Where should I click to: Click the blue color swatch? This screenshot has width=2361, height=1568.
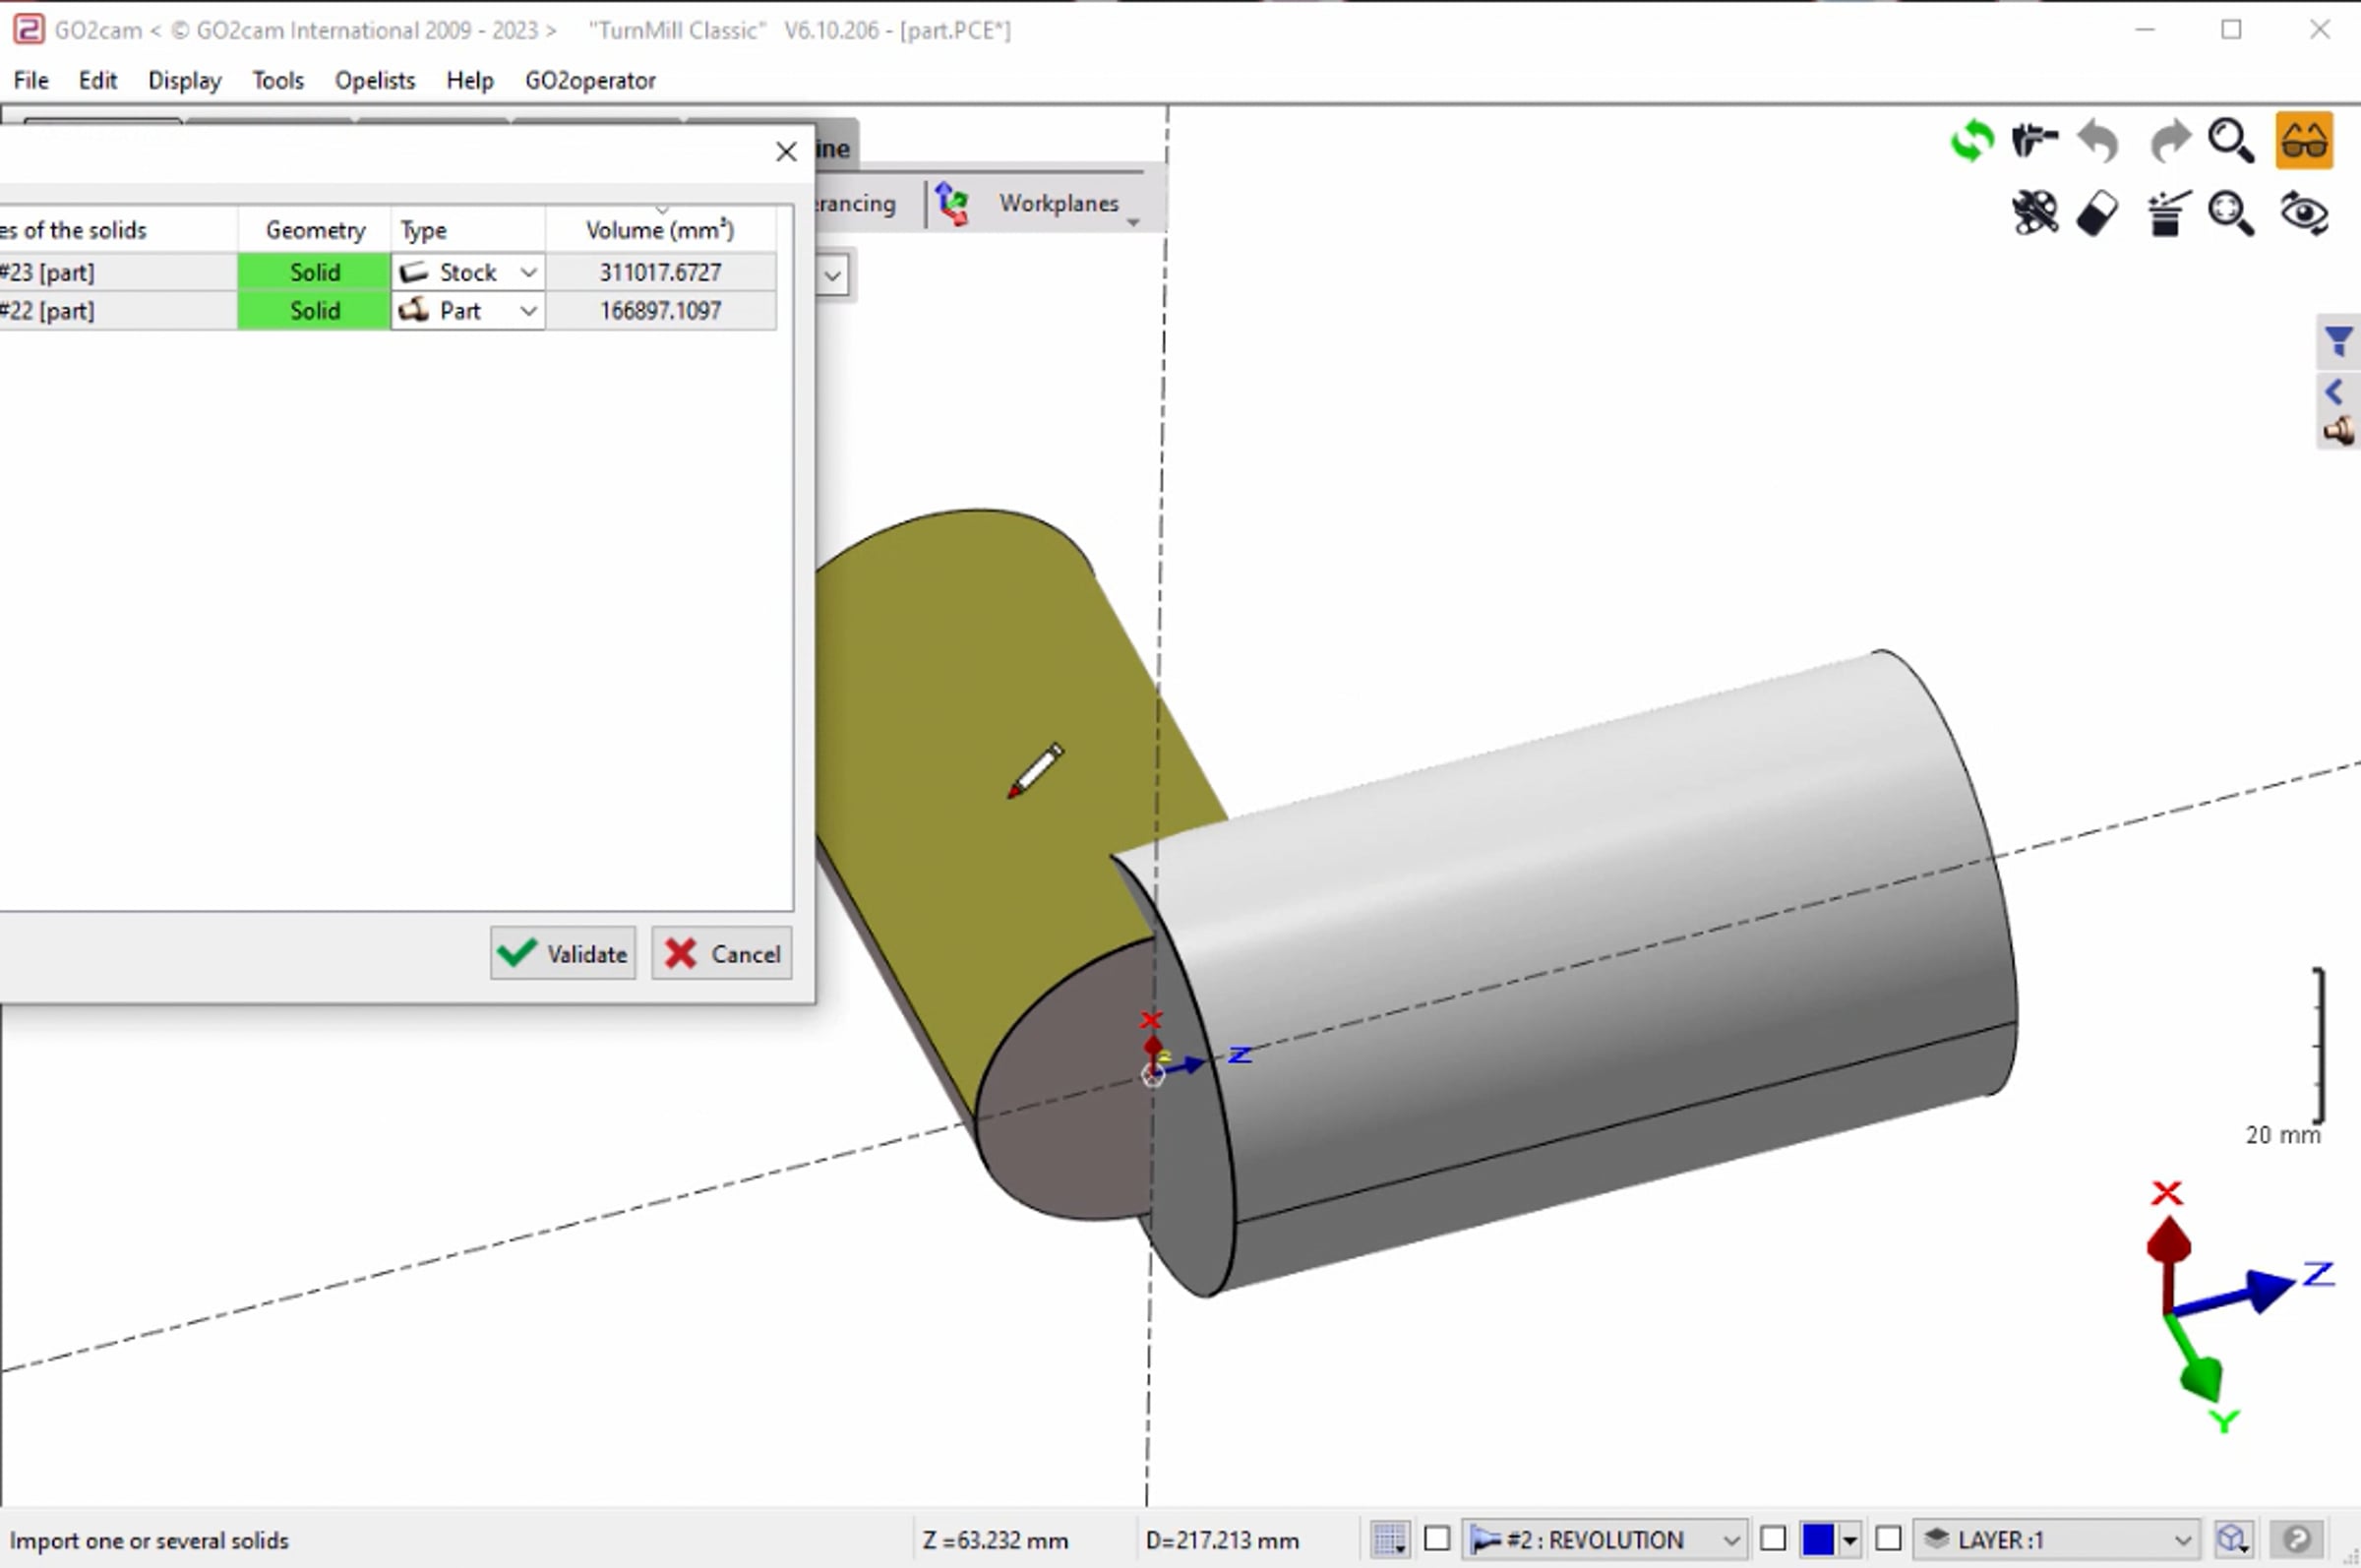click(x=1818, y=1539)
